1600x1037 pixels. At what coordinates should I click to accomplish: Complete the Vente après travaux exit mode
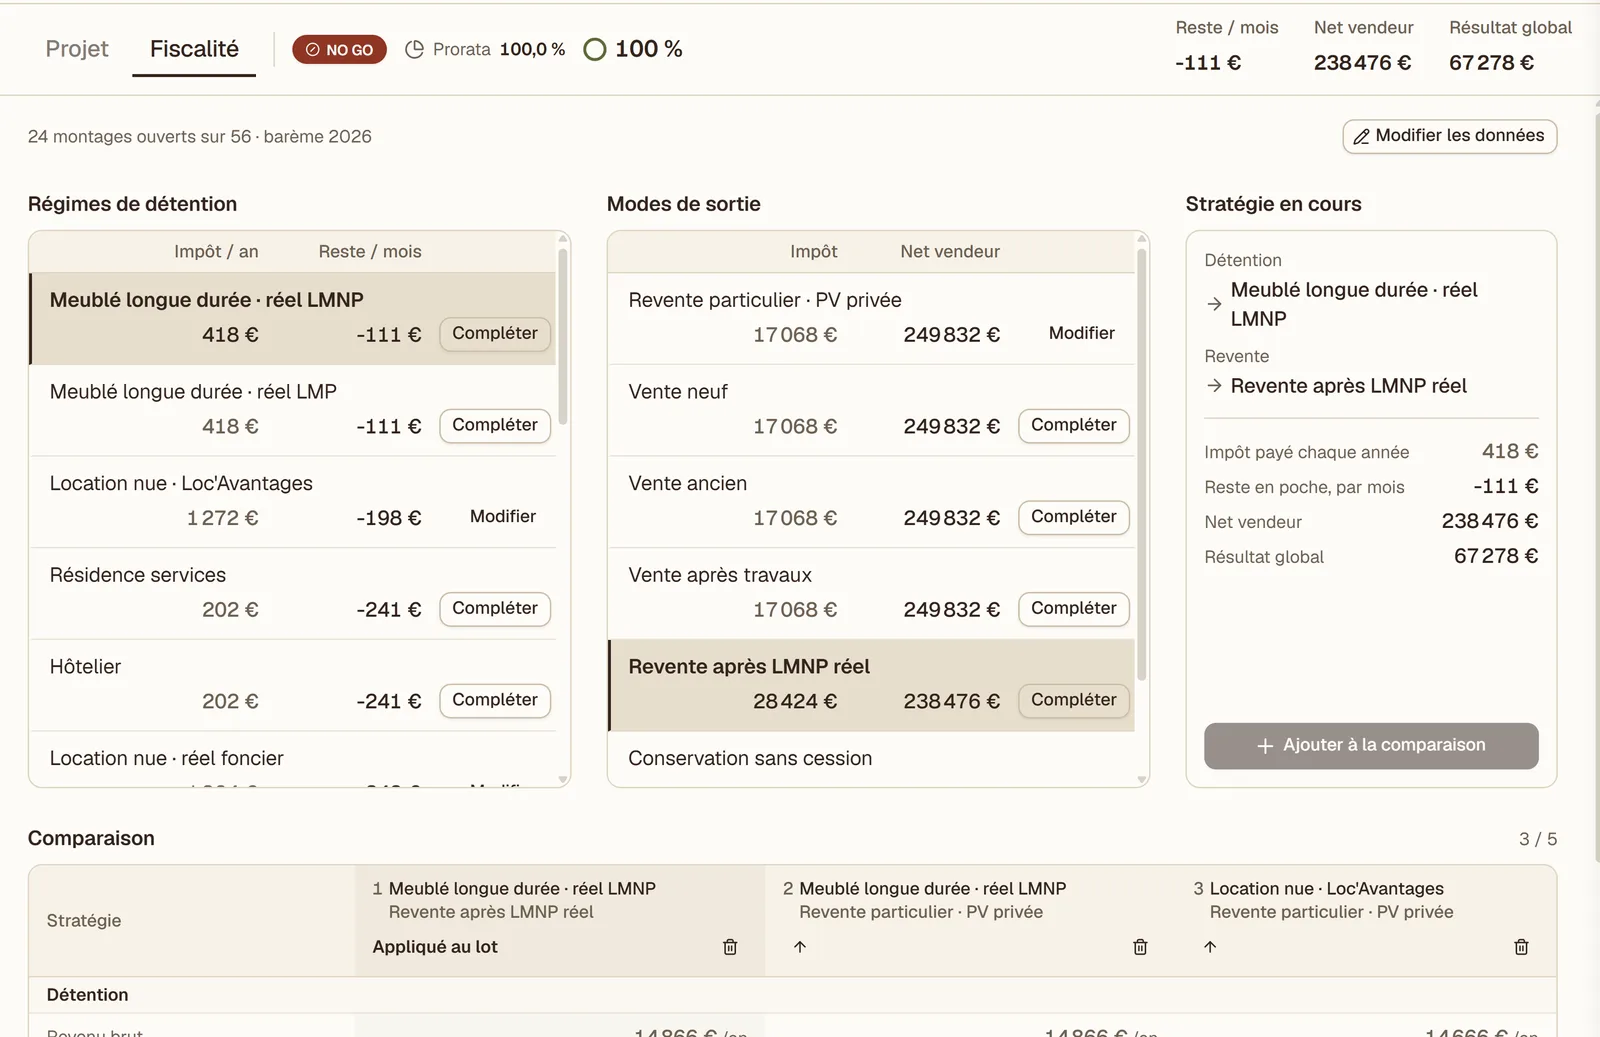[1074, 609]
